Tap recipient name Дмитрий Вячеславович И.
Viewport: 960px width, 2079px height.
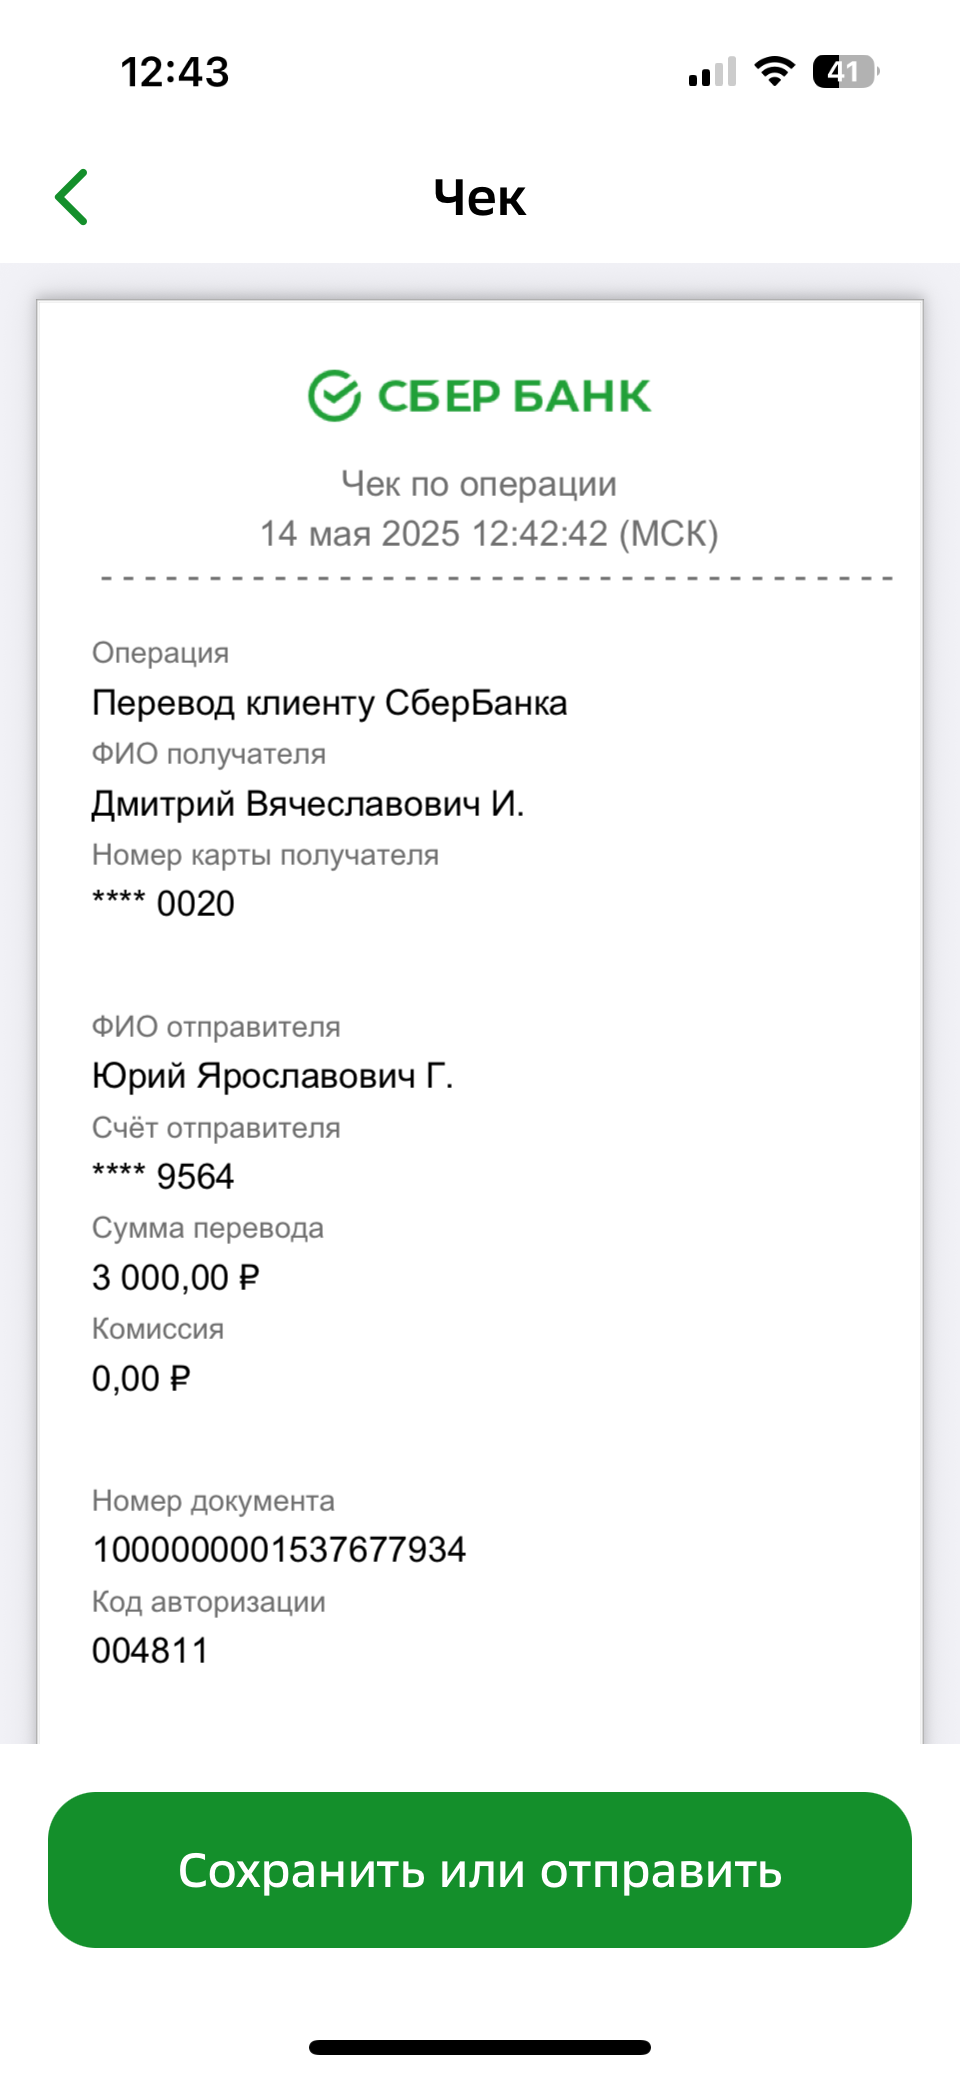tap(308, 804)
